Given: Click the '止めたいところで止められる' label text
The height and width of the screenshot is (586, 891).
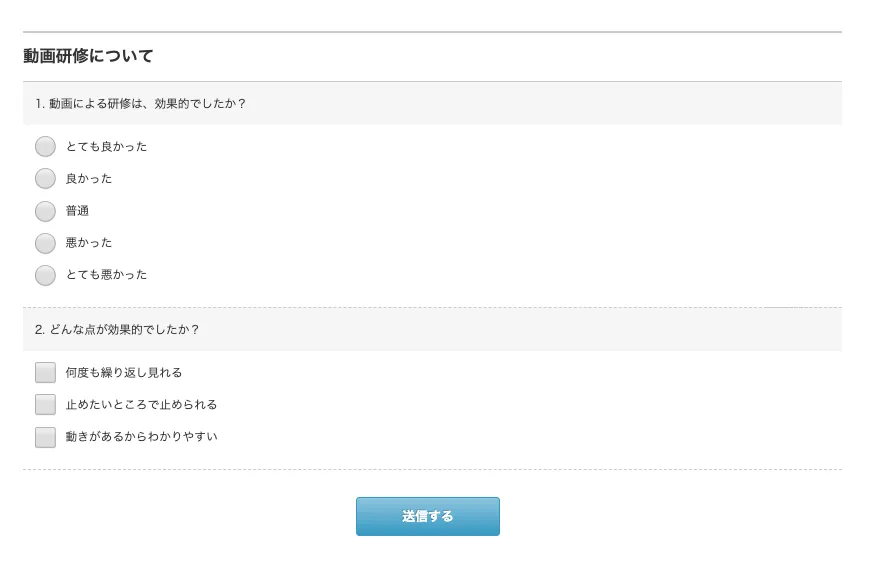Looking at the screenshot, I should (141, 405).
